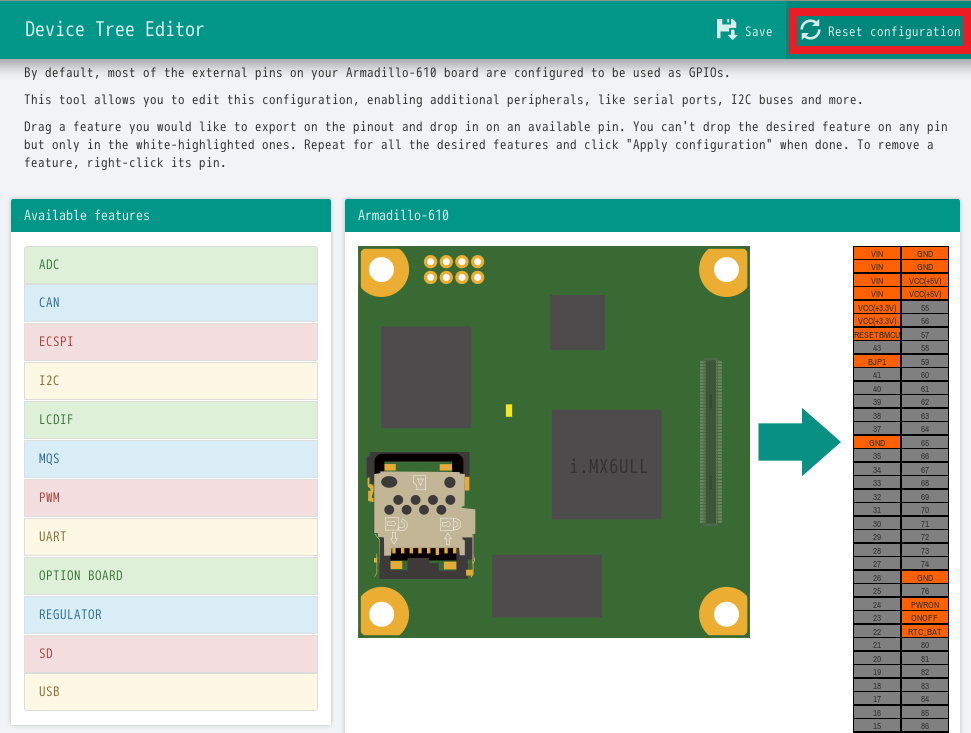The width and height of the screenshot is (971, 733).
Task: Click the Reset configuration refresh icon
Action: (x=810, y=31)
